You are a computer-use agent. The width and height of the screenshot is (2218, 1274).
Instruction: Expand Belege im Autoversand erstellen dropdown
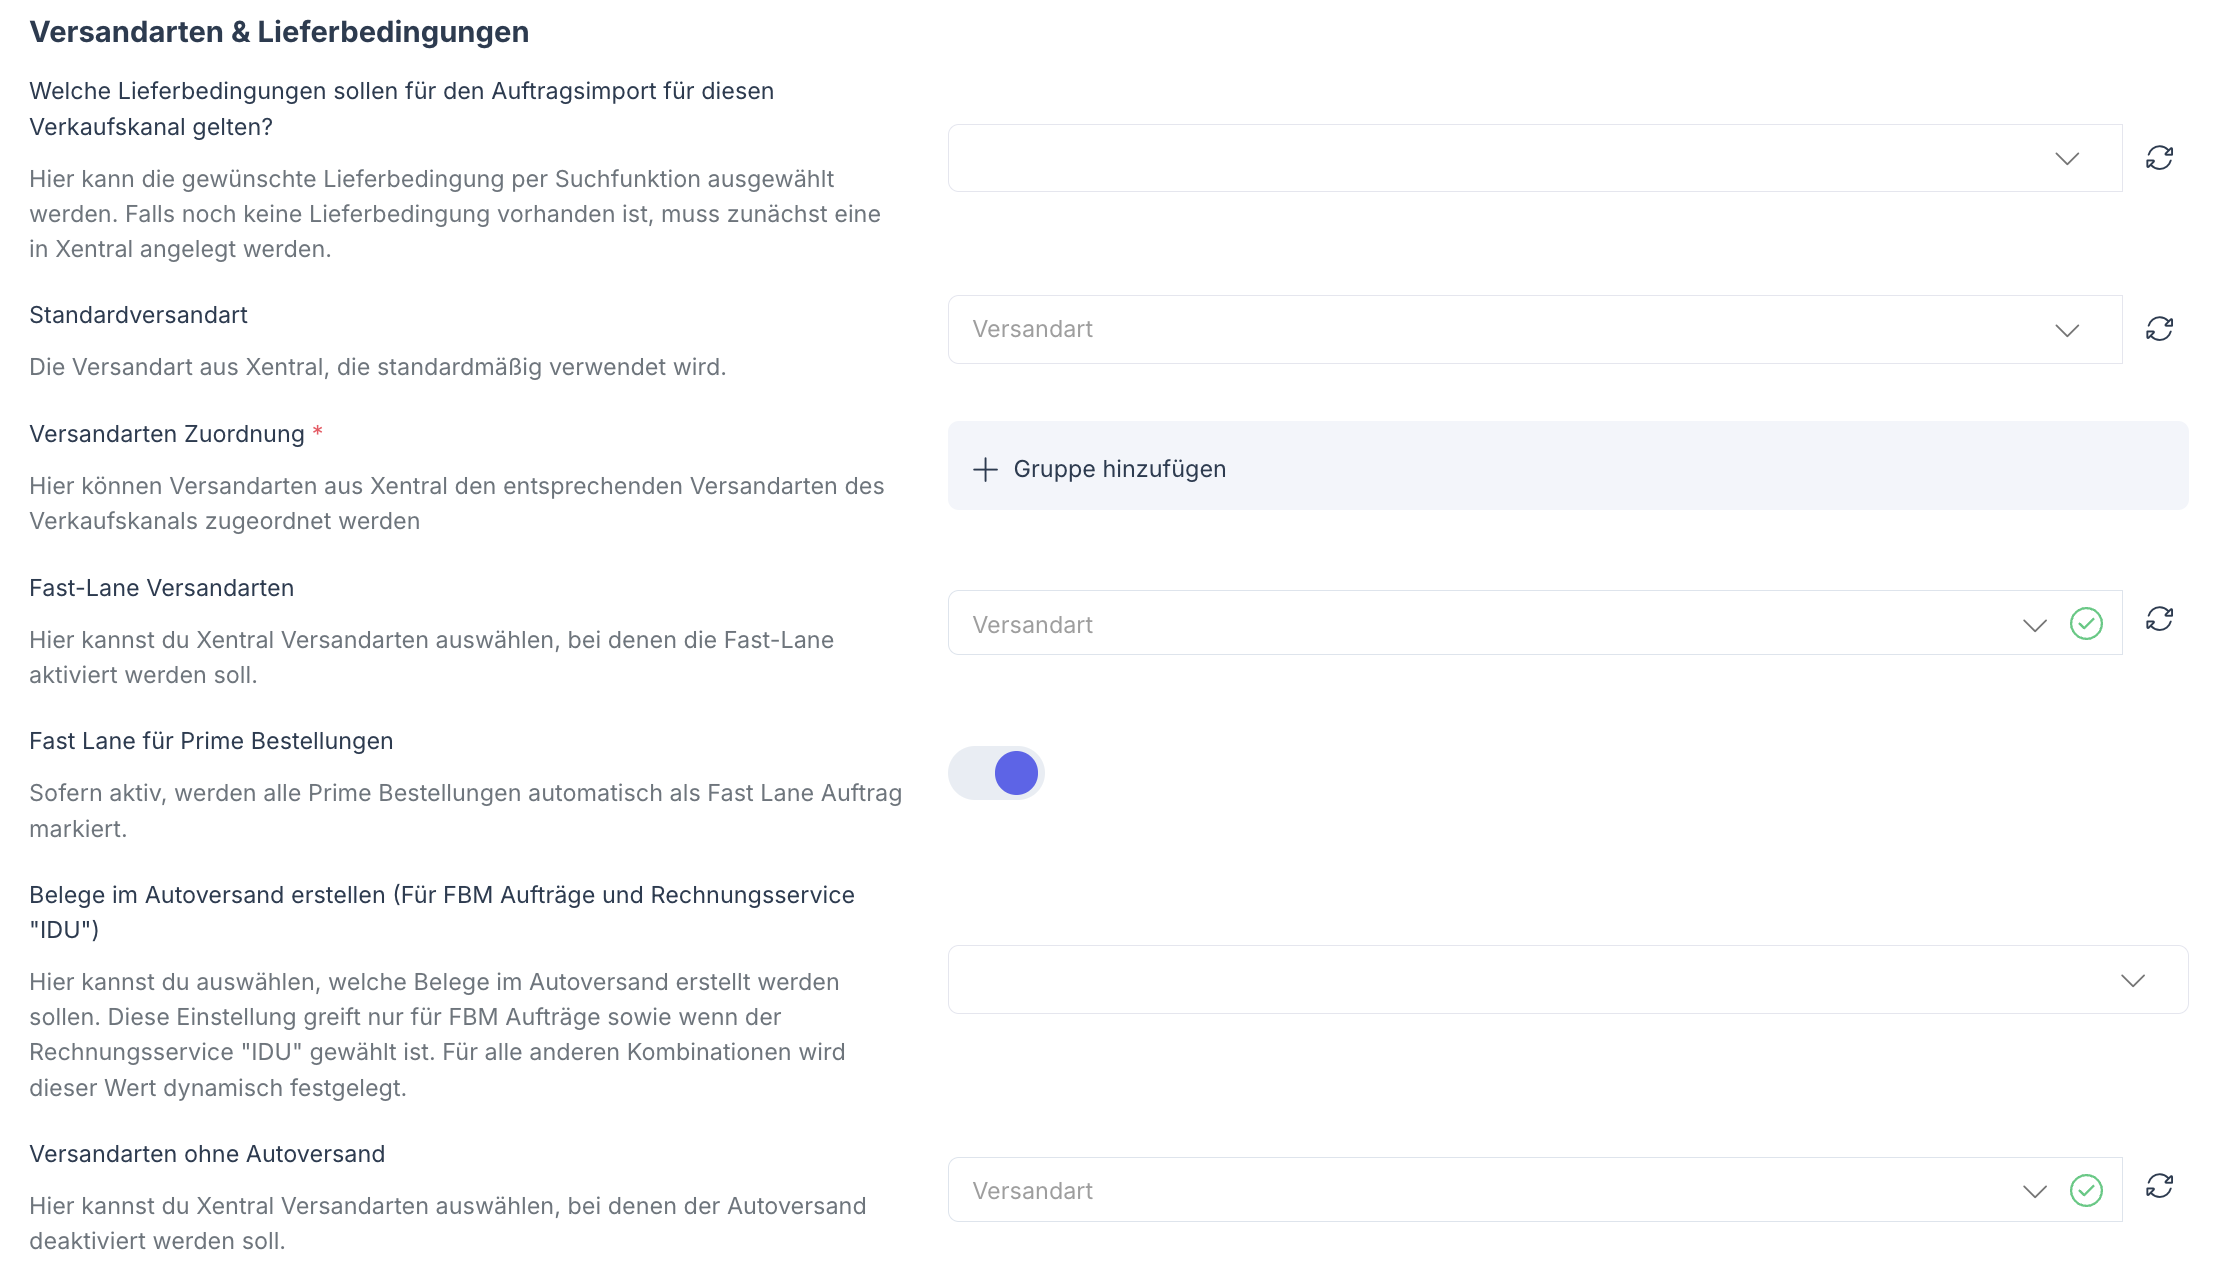[x=2133, y=980]
